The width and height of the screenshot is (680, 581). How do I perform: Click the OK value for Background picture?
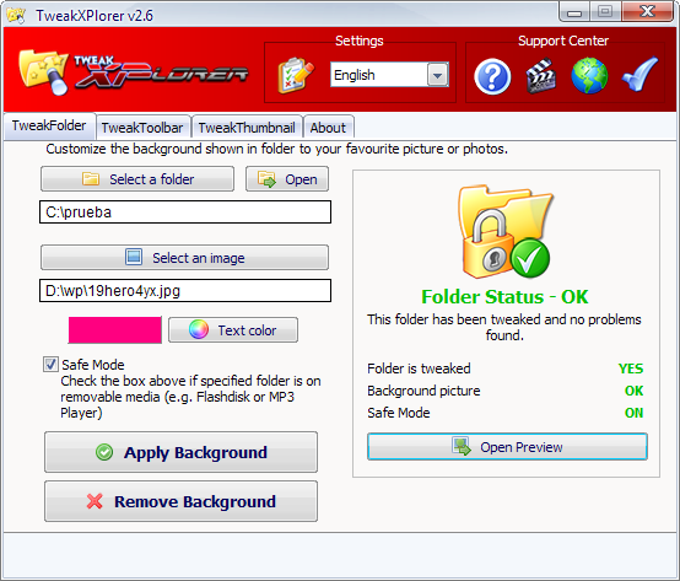pos(634,391)
